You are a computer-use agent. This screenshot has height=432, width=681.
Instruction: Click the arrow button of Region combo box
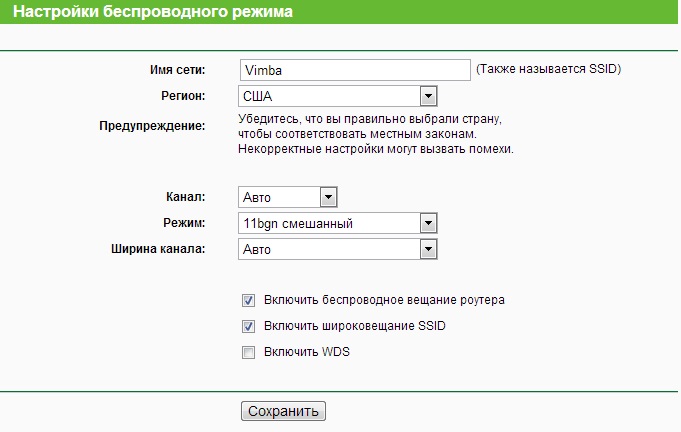pyautogui.click(x=428, y=96)
